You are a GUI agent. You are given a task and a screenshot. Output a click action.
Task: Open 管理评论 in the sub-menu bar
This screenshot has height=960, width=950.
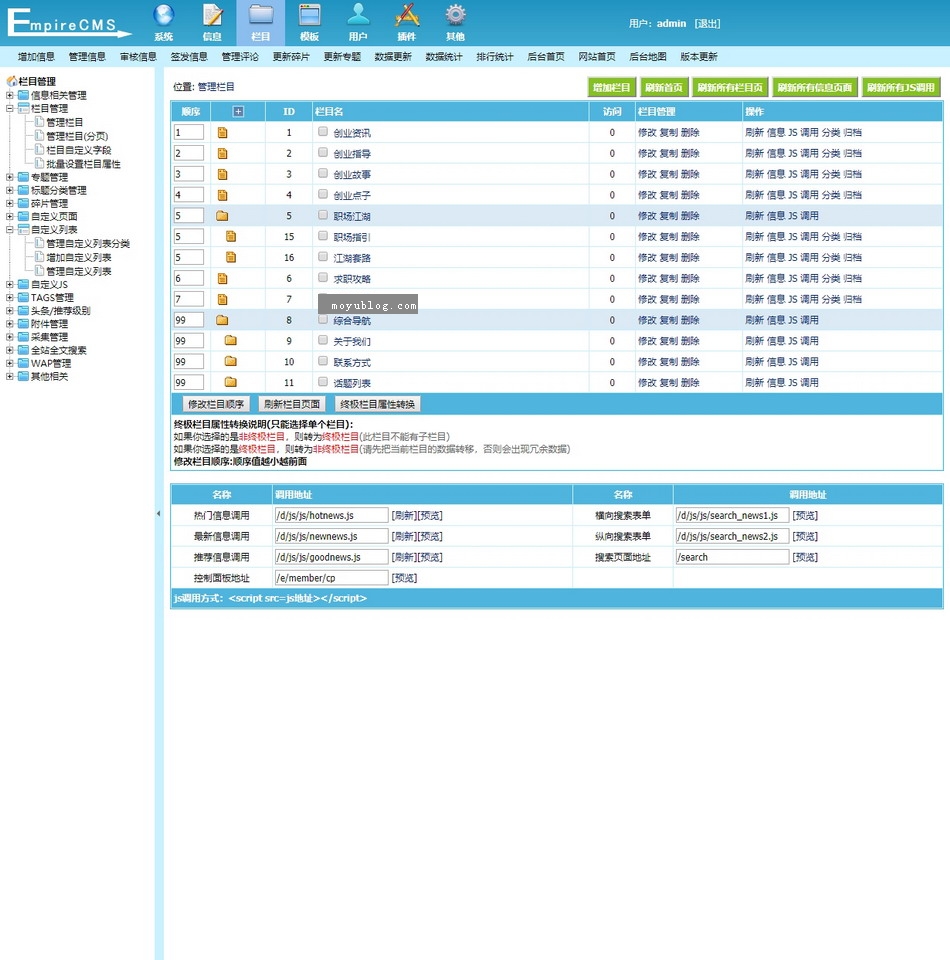240,56
